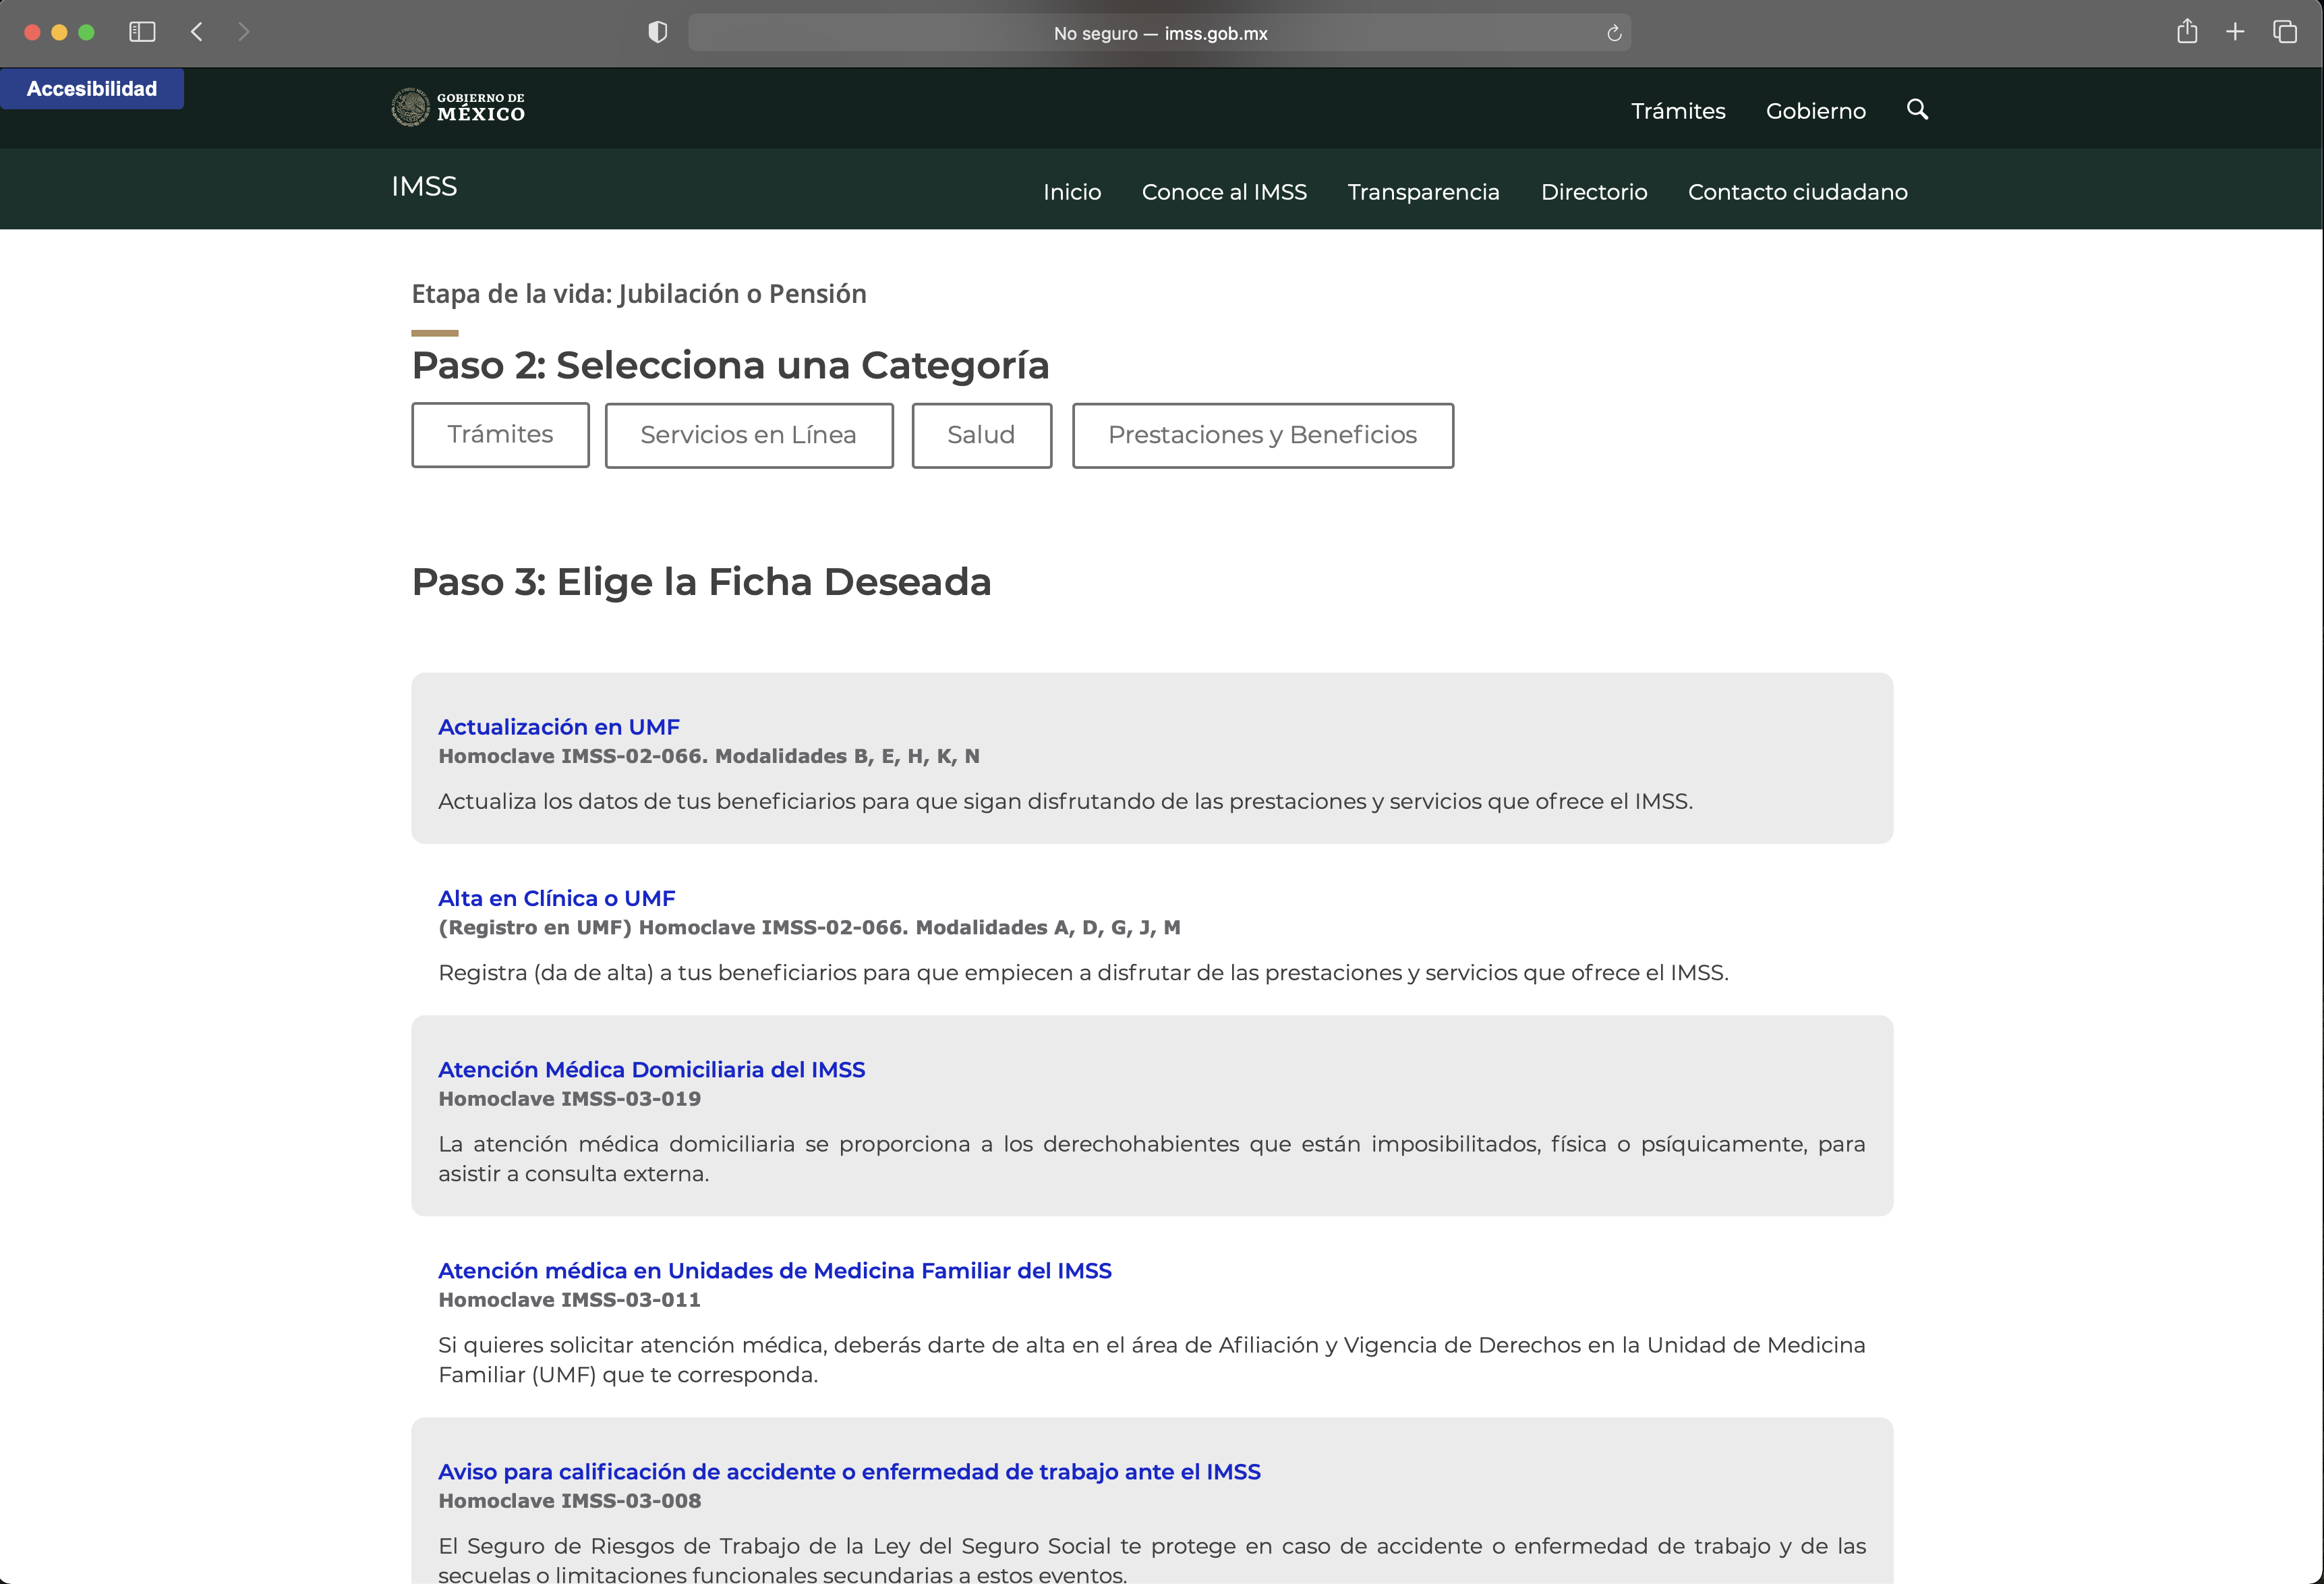
Task: Toggle the Safari sidebar icon
Action: click(142, 32)
